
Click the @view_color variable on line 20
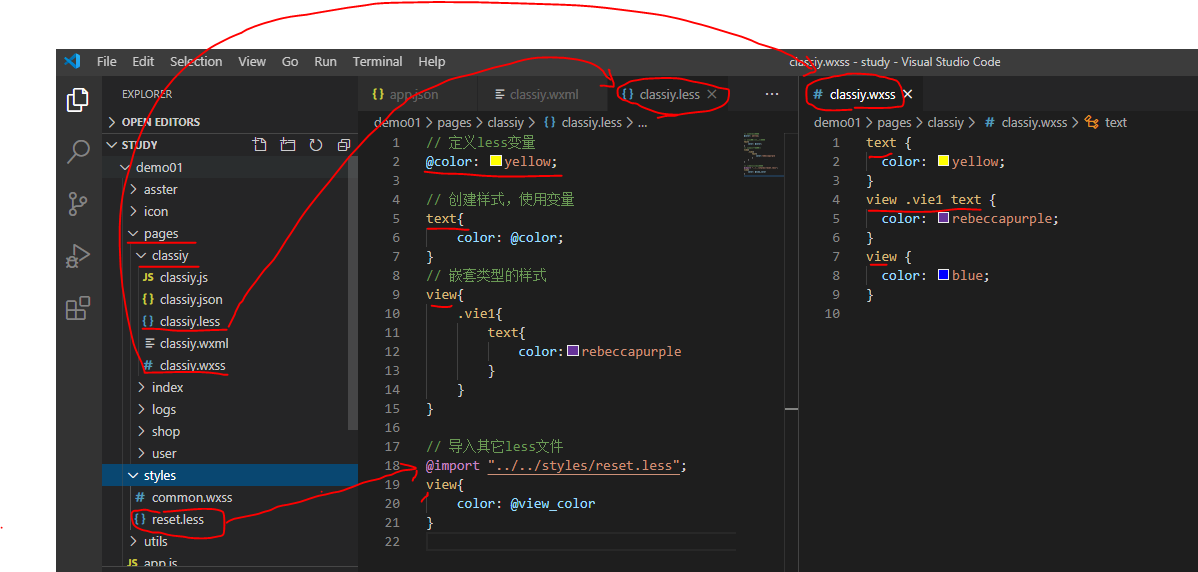click(x=552, y=504)
